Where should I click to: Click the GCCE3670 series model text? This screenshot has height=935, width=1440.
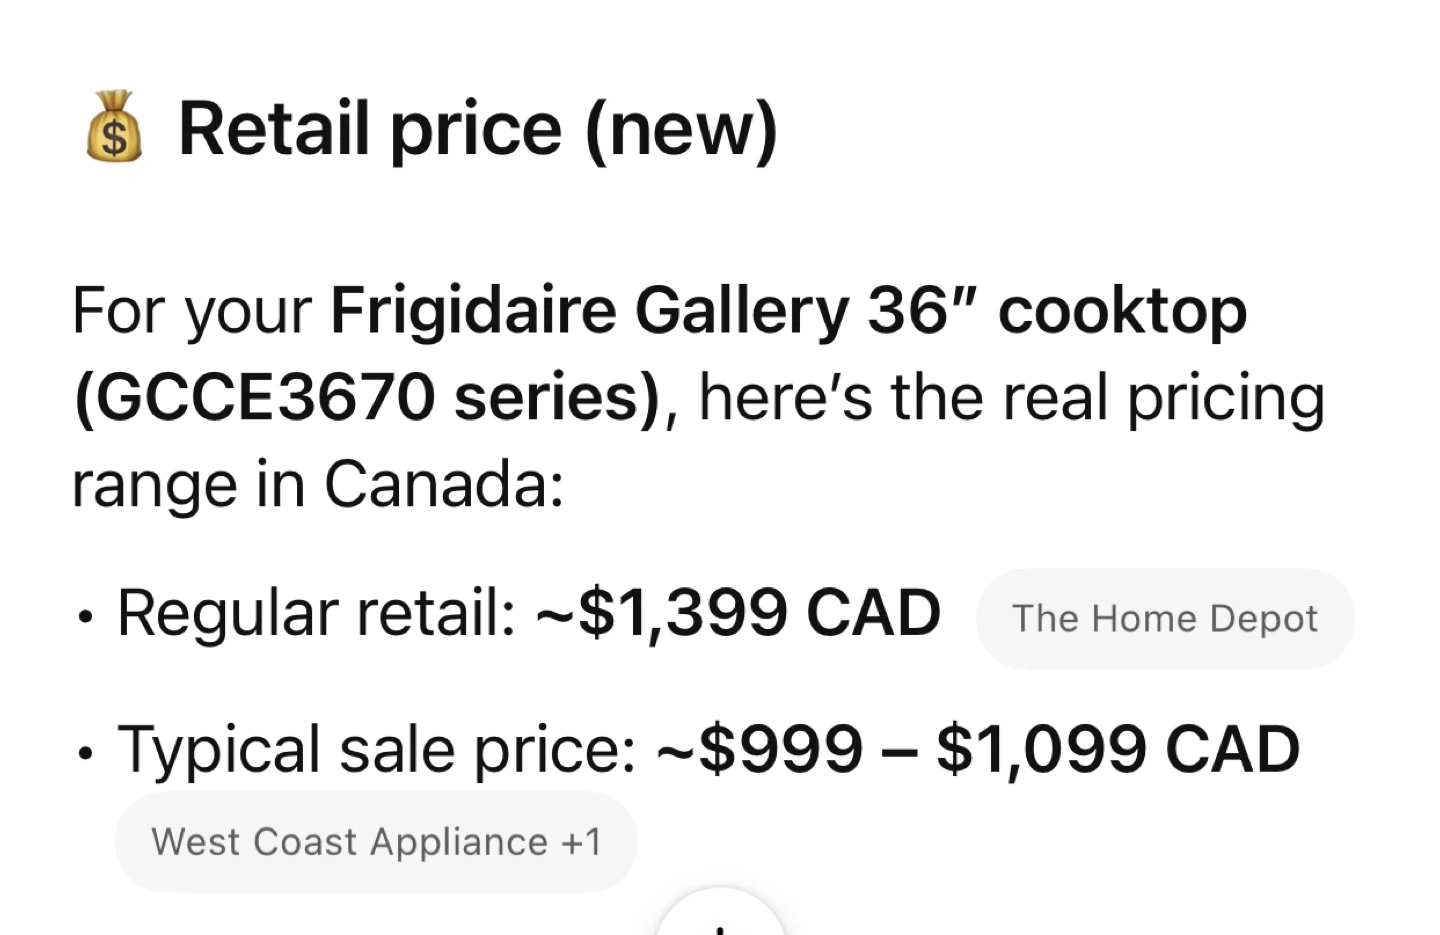pos(367,397)
